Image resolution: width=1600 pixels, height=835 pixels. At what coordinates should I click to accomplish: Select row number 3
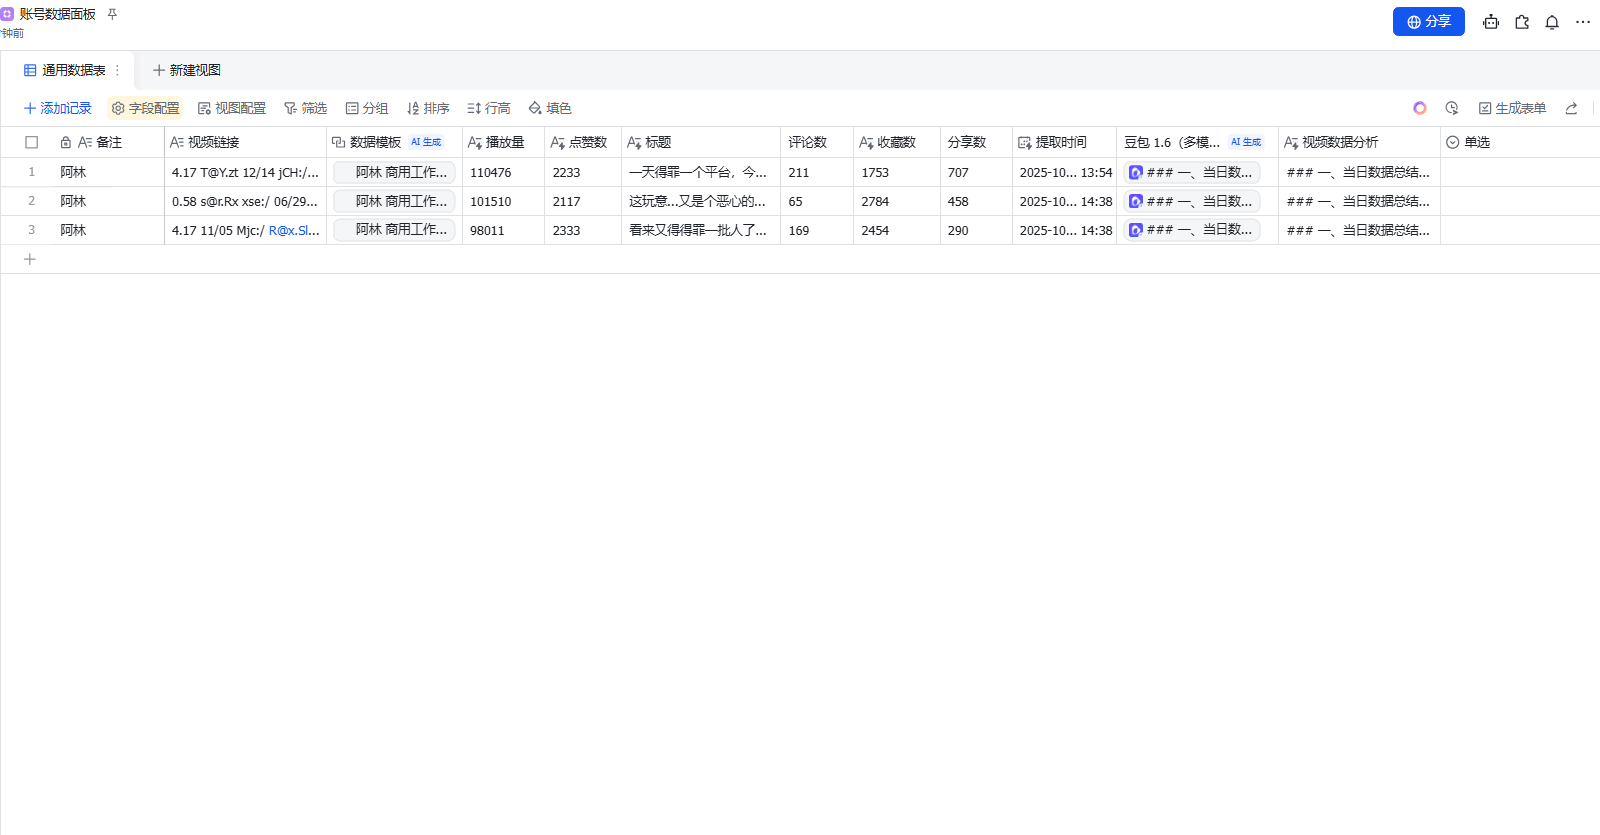pyautogui.click(x=31, y=230)
